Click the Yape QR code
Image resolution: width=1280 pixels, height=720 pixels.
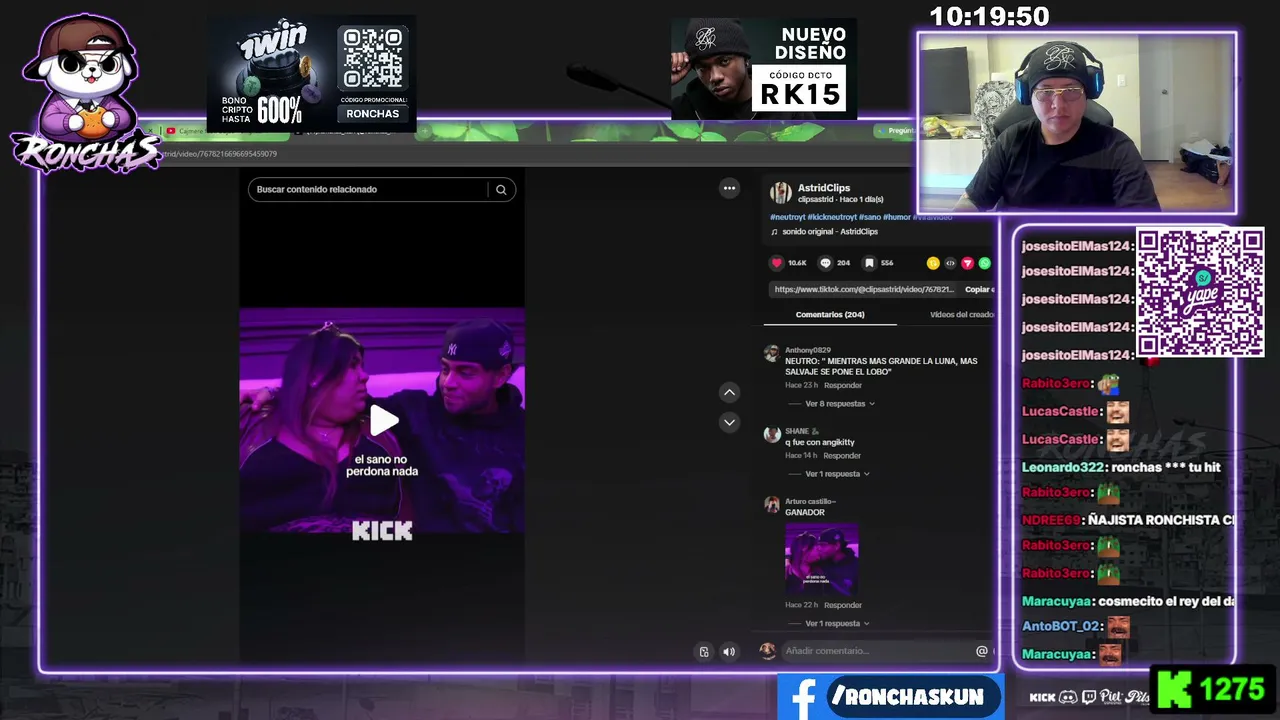pyautogui.click(x=1200, y=292)
